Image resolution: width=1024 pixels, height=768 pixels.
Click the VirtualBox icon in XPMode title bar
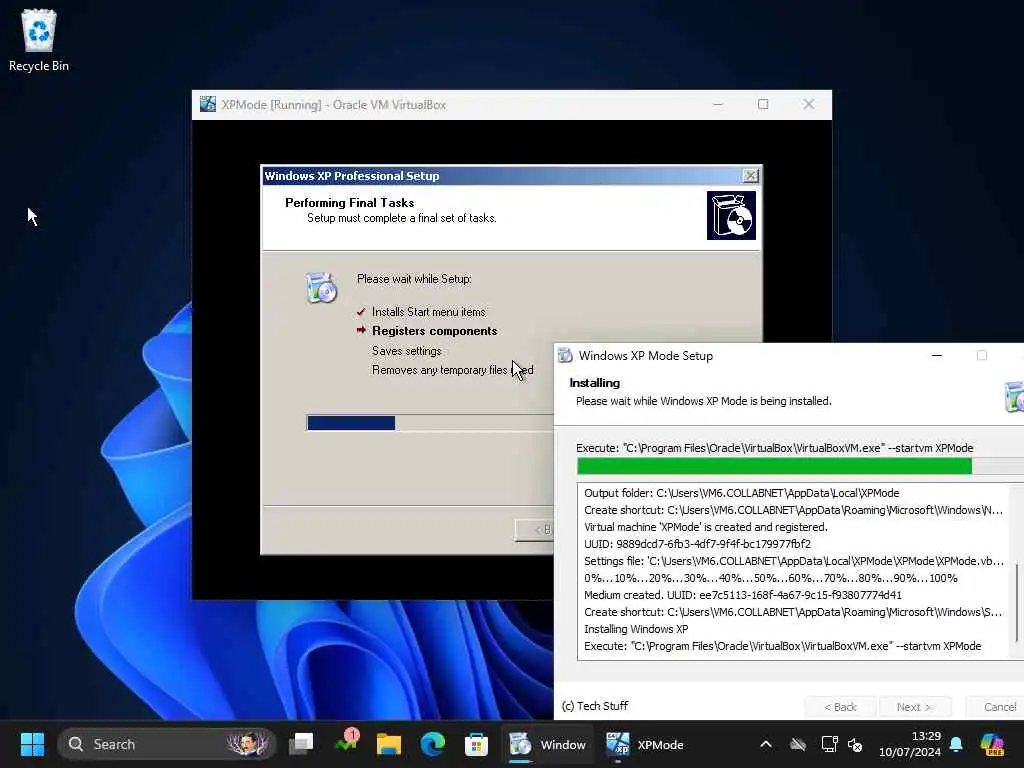(208, 104)
